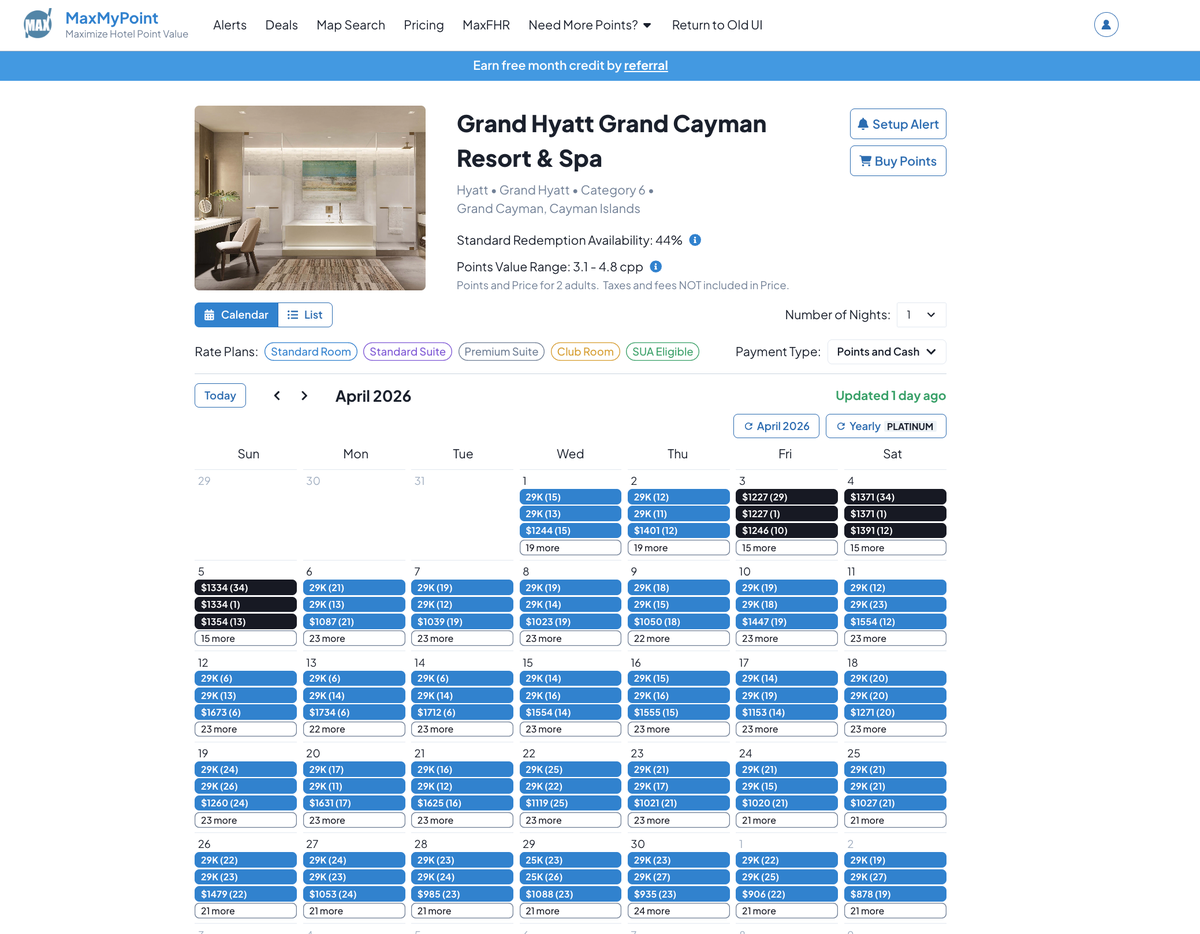Click the referral link in the banner

pyautogui.click(x=646, y=66)
